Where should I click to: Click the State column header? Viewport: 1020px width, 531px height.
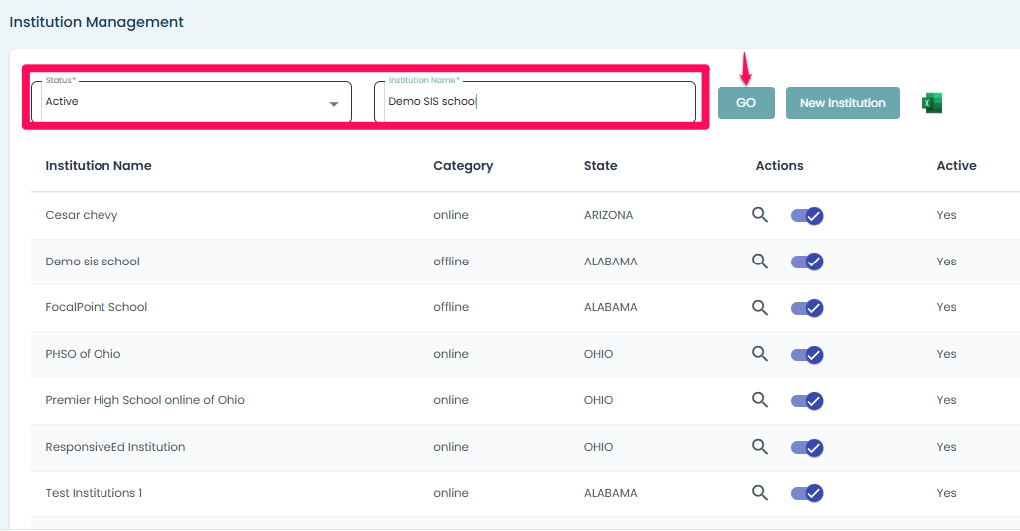pyautogui.click(x=600, y=166)
